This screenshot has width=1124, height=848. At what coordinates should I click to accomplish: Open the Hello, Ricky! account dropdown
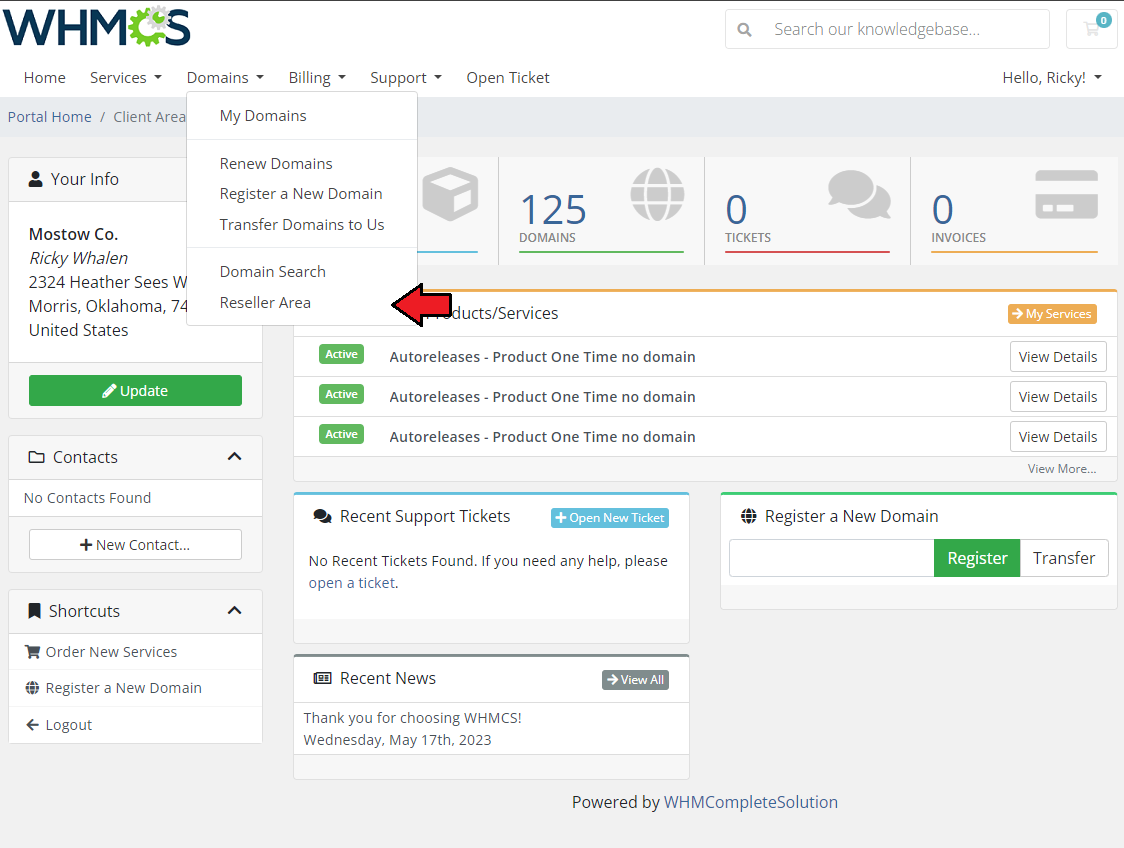point(1052,77)
